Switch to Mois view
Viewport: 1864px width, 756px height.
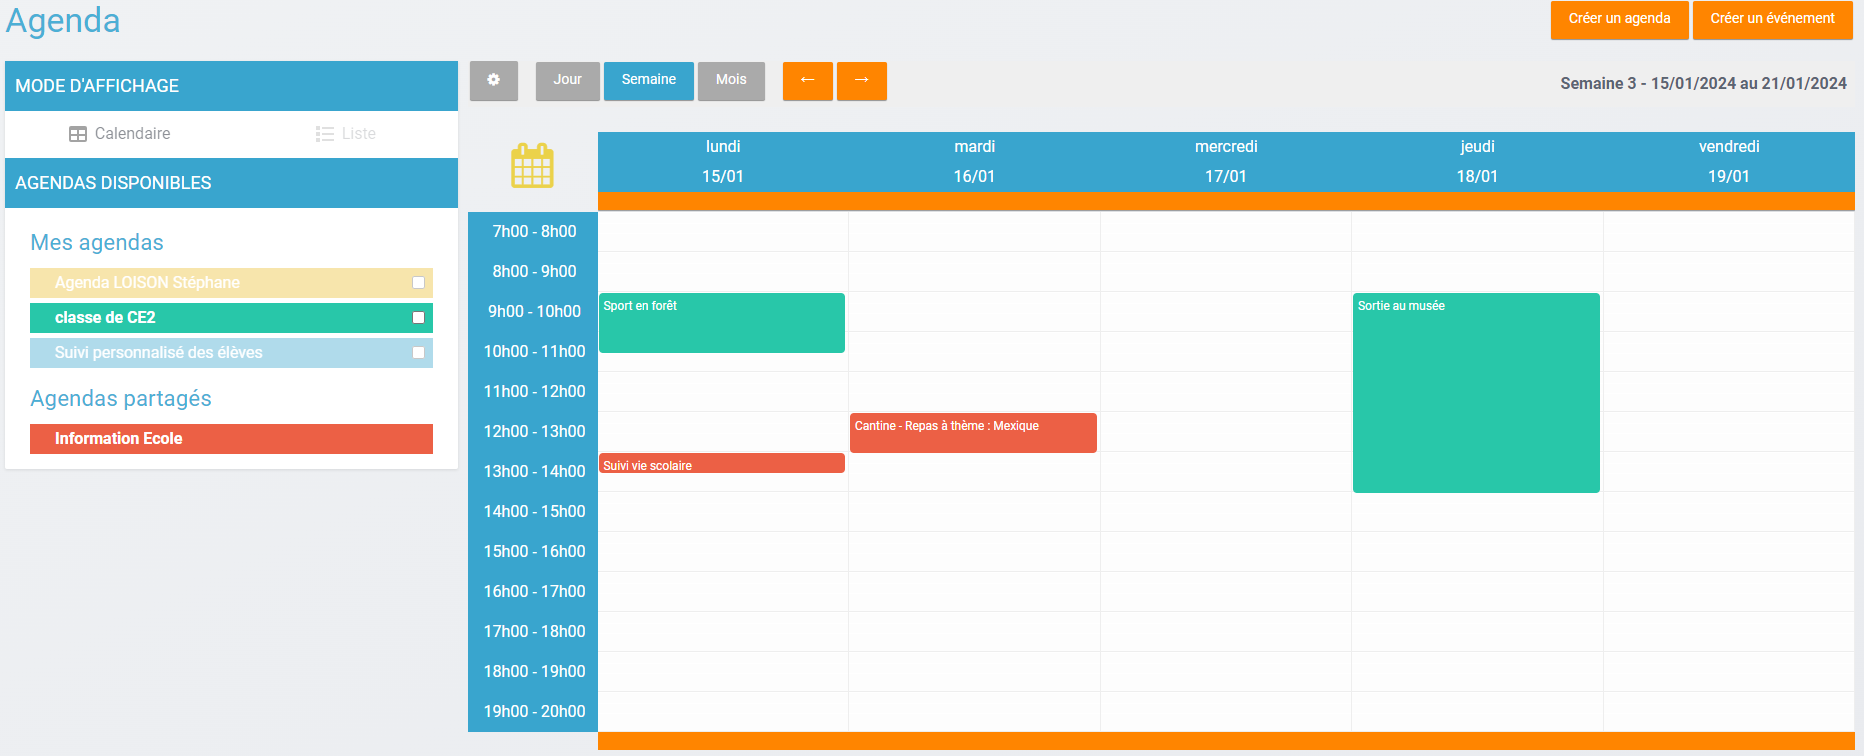tap(731, 81)
